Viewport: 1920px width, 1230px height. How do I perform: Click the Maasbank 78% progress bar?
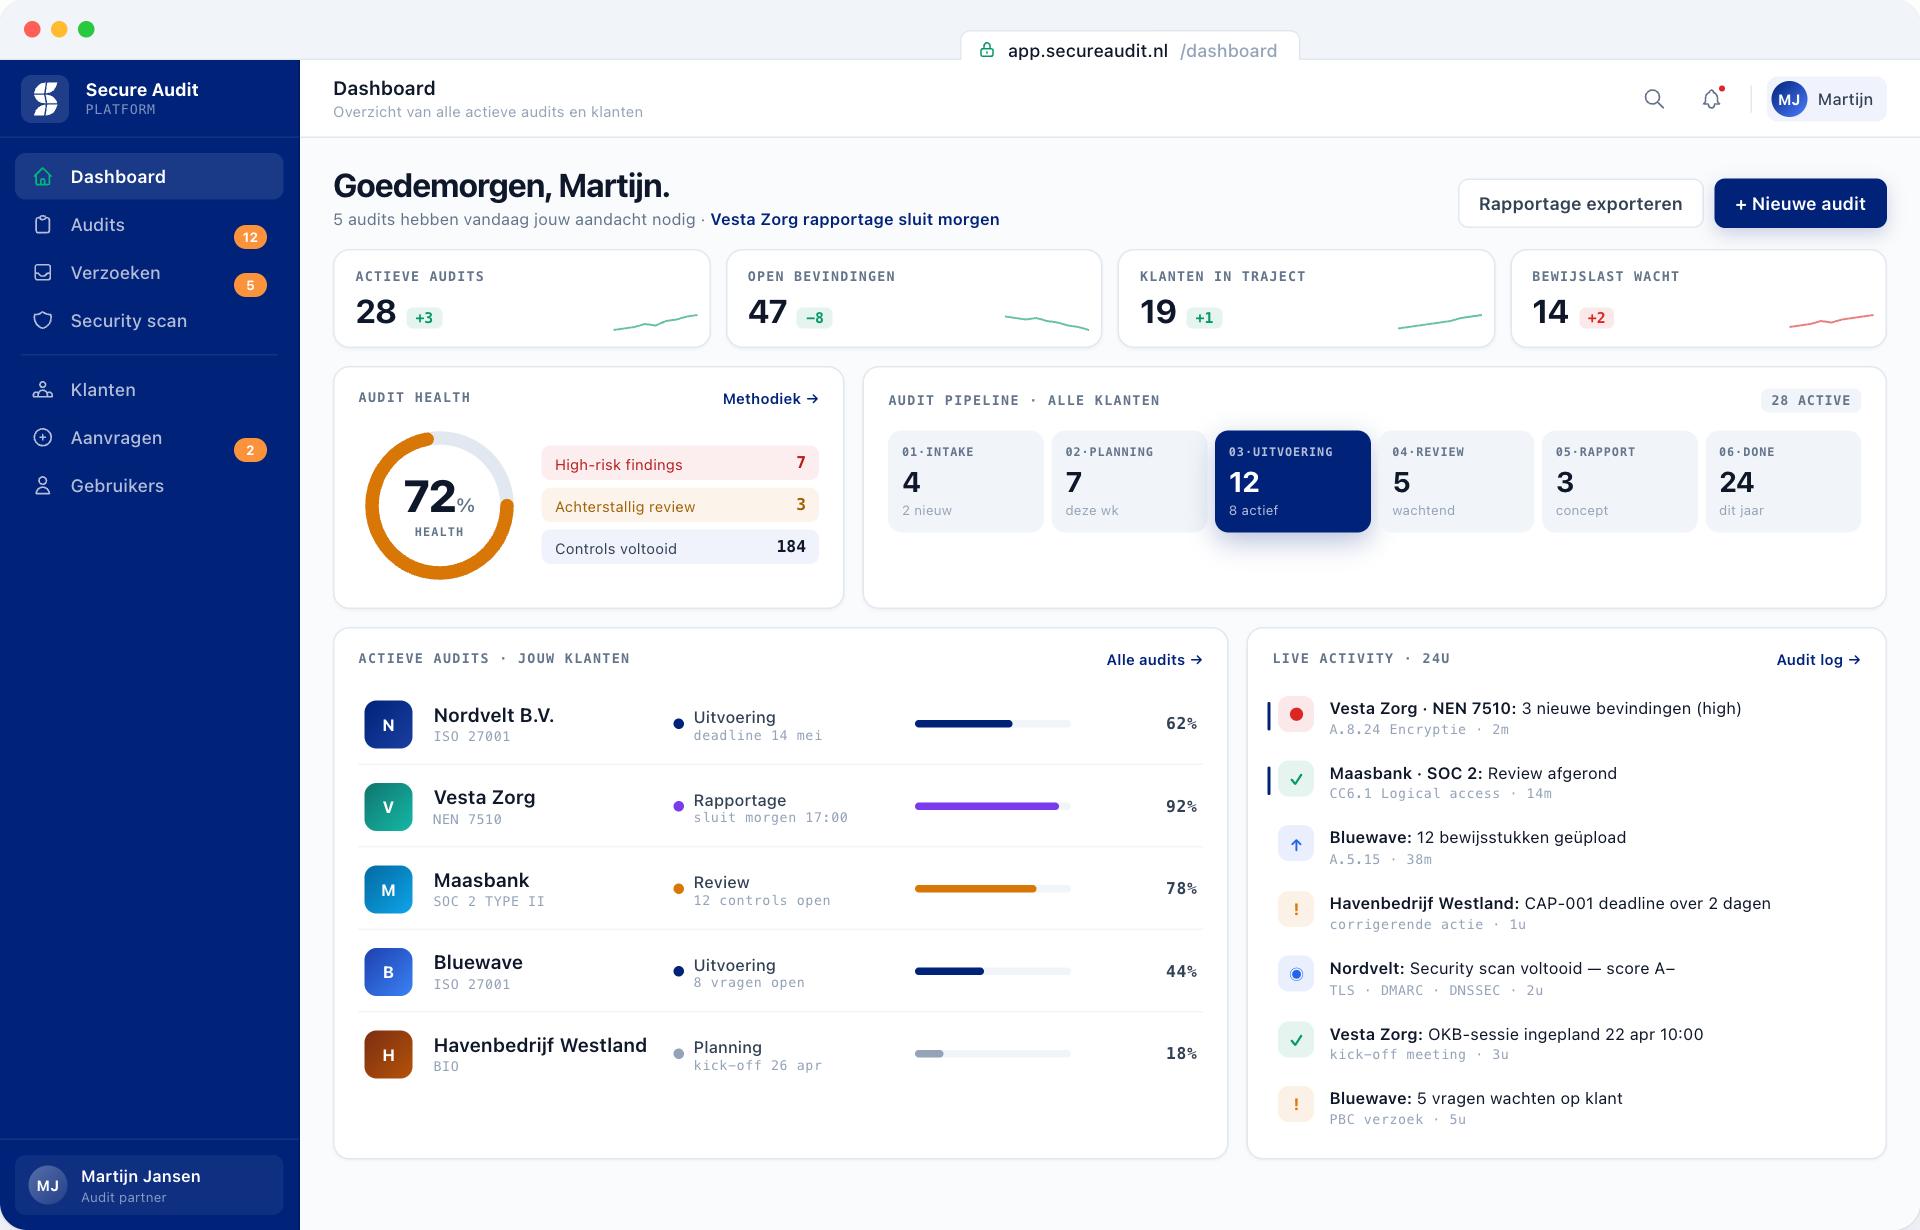[x=992, y=888]
